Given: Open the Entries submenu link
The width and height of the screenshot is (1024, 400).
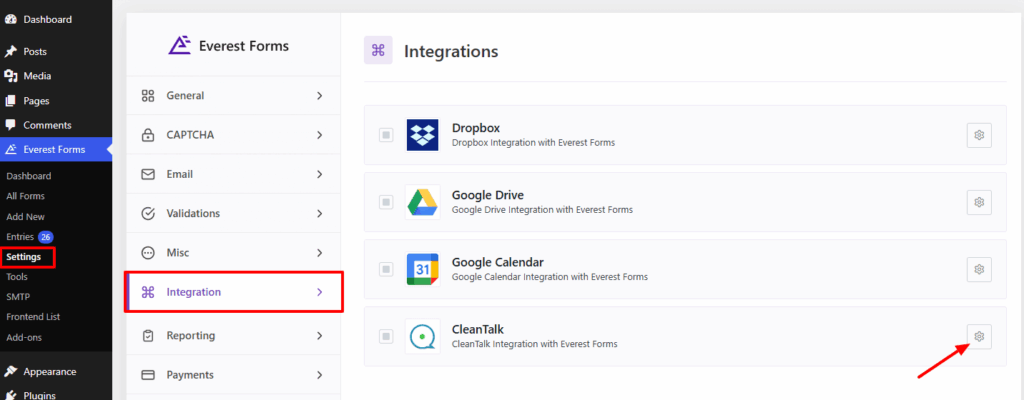Looking at the screenshot, I should click(x=20, y=237).
